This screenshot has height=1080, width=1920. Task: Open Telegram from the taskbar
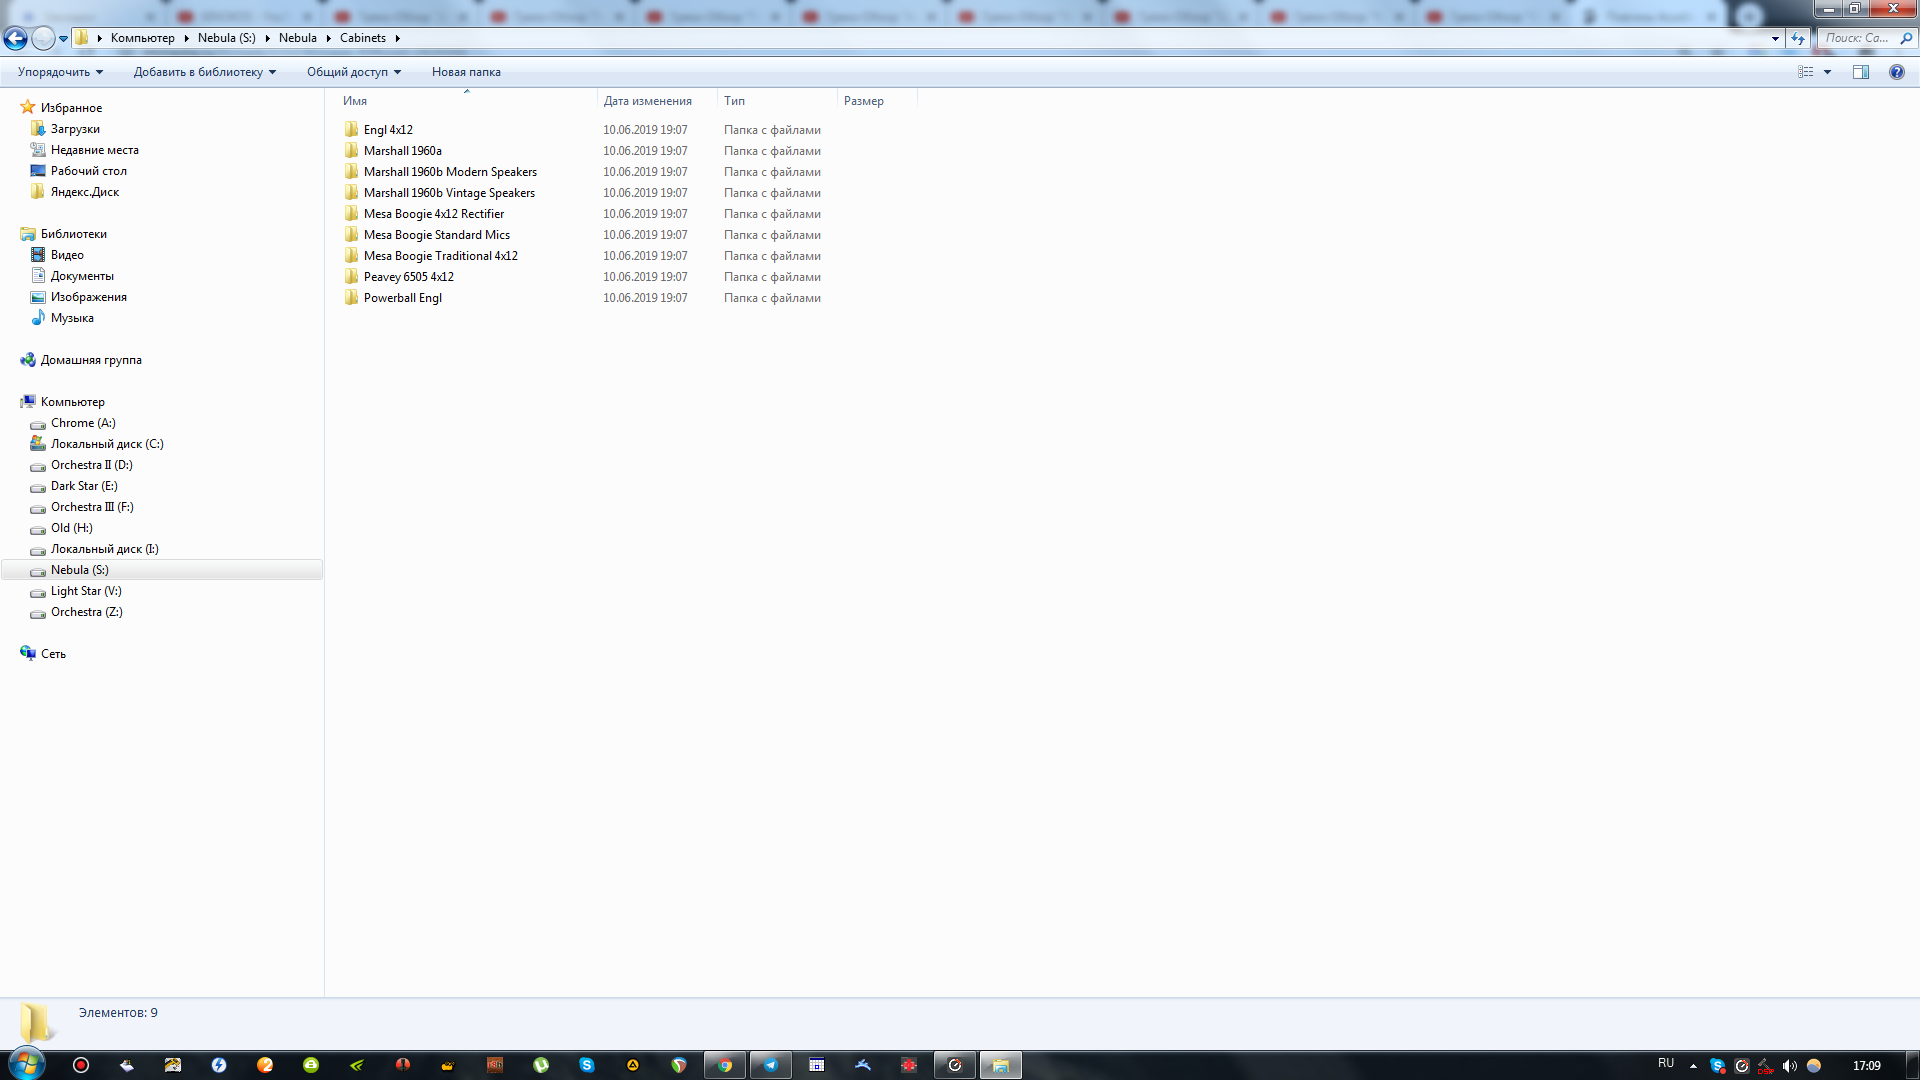(771, 1065)
